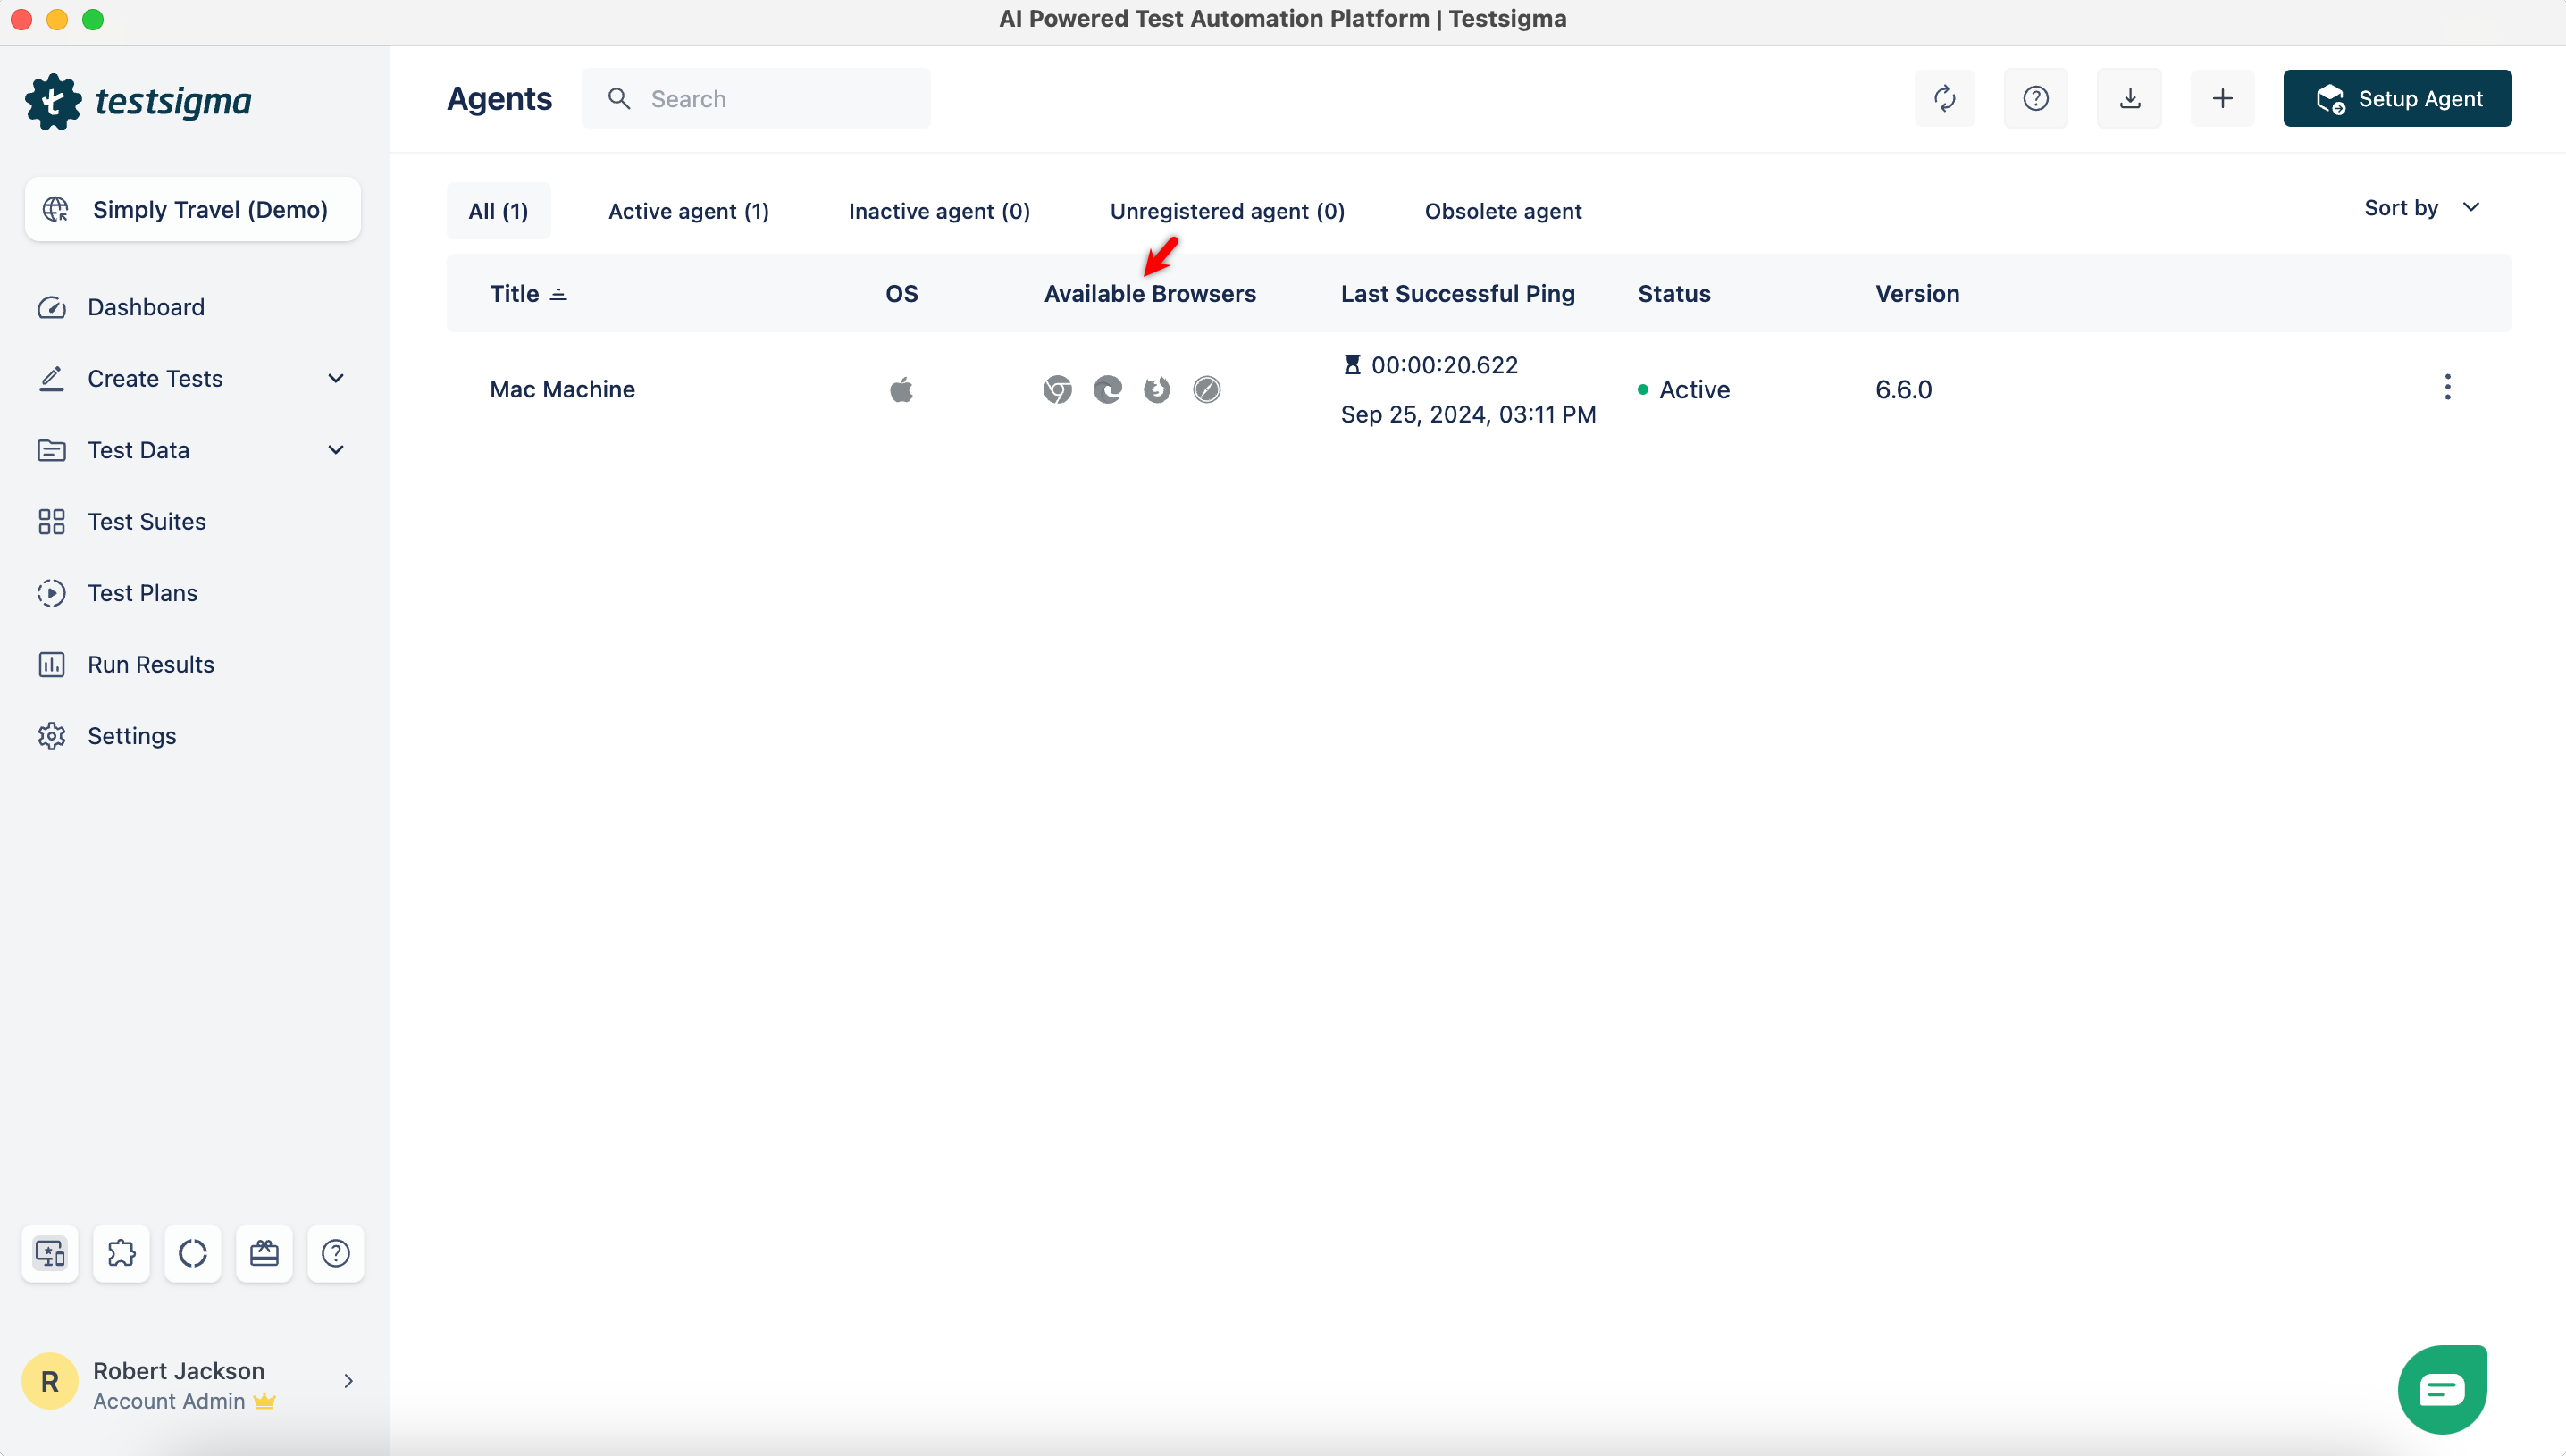Click the bottom sidebar help icon
This screenshot has width=2566, height=1456.
tap(336, 1253)
